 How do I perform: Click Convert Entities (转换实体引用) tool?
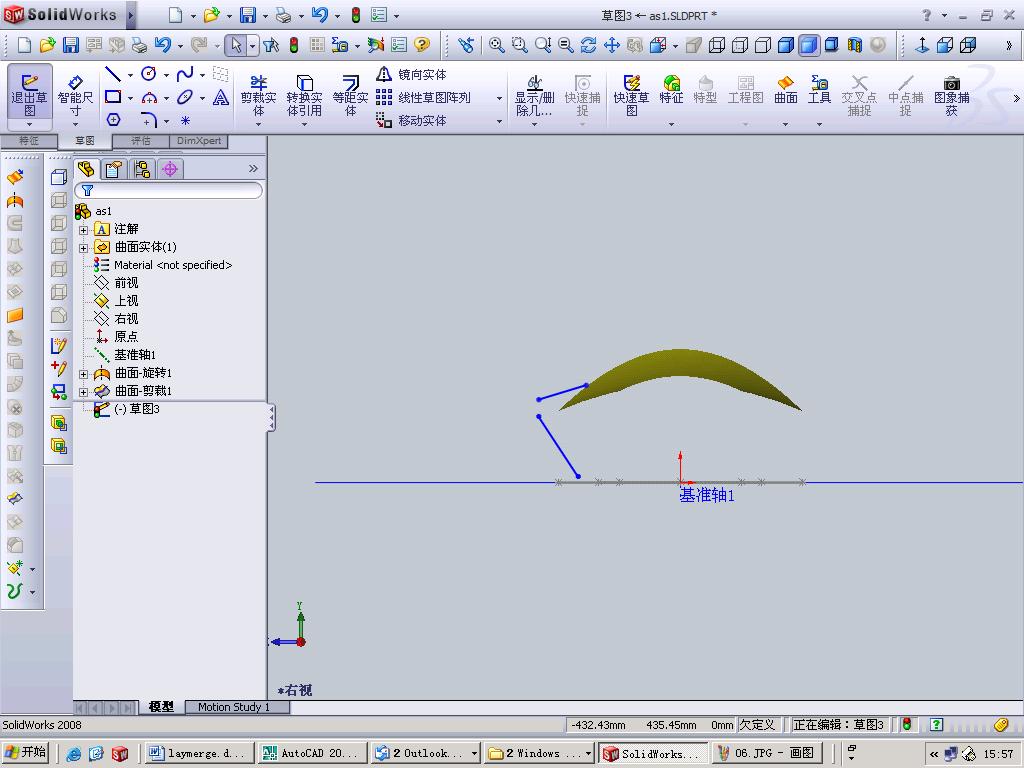304,95
